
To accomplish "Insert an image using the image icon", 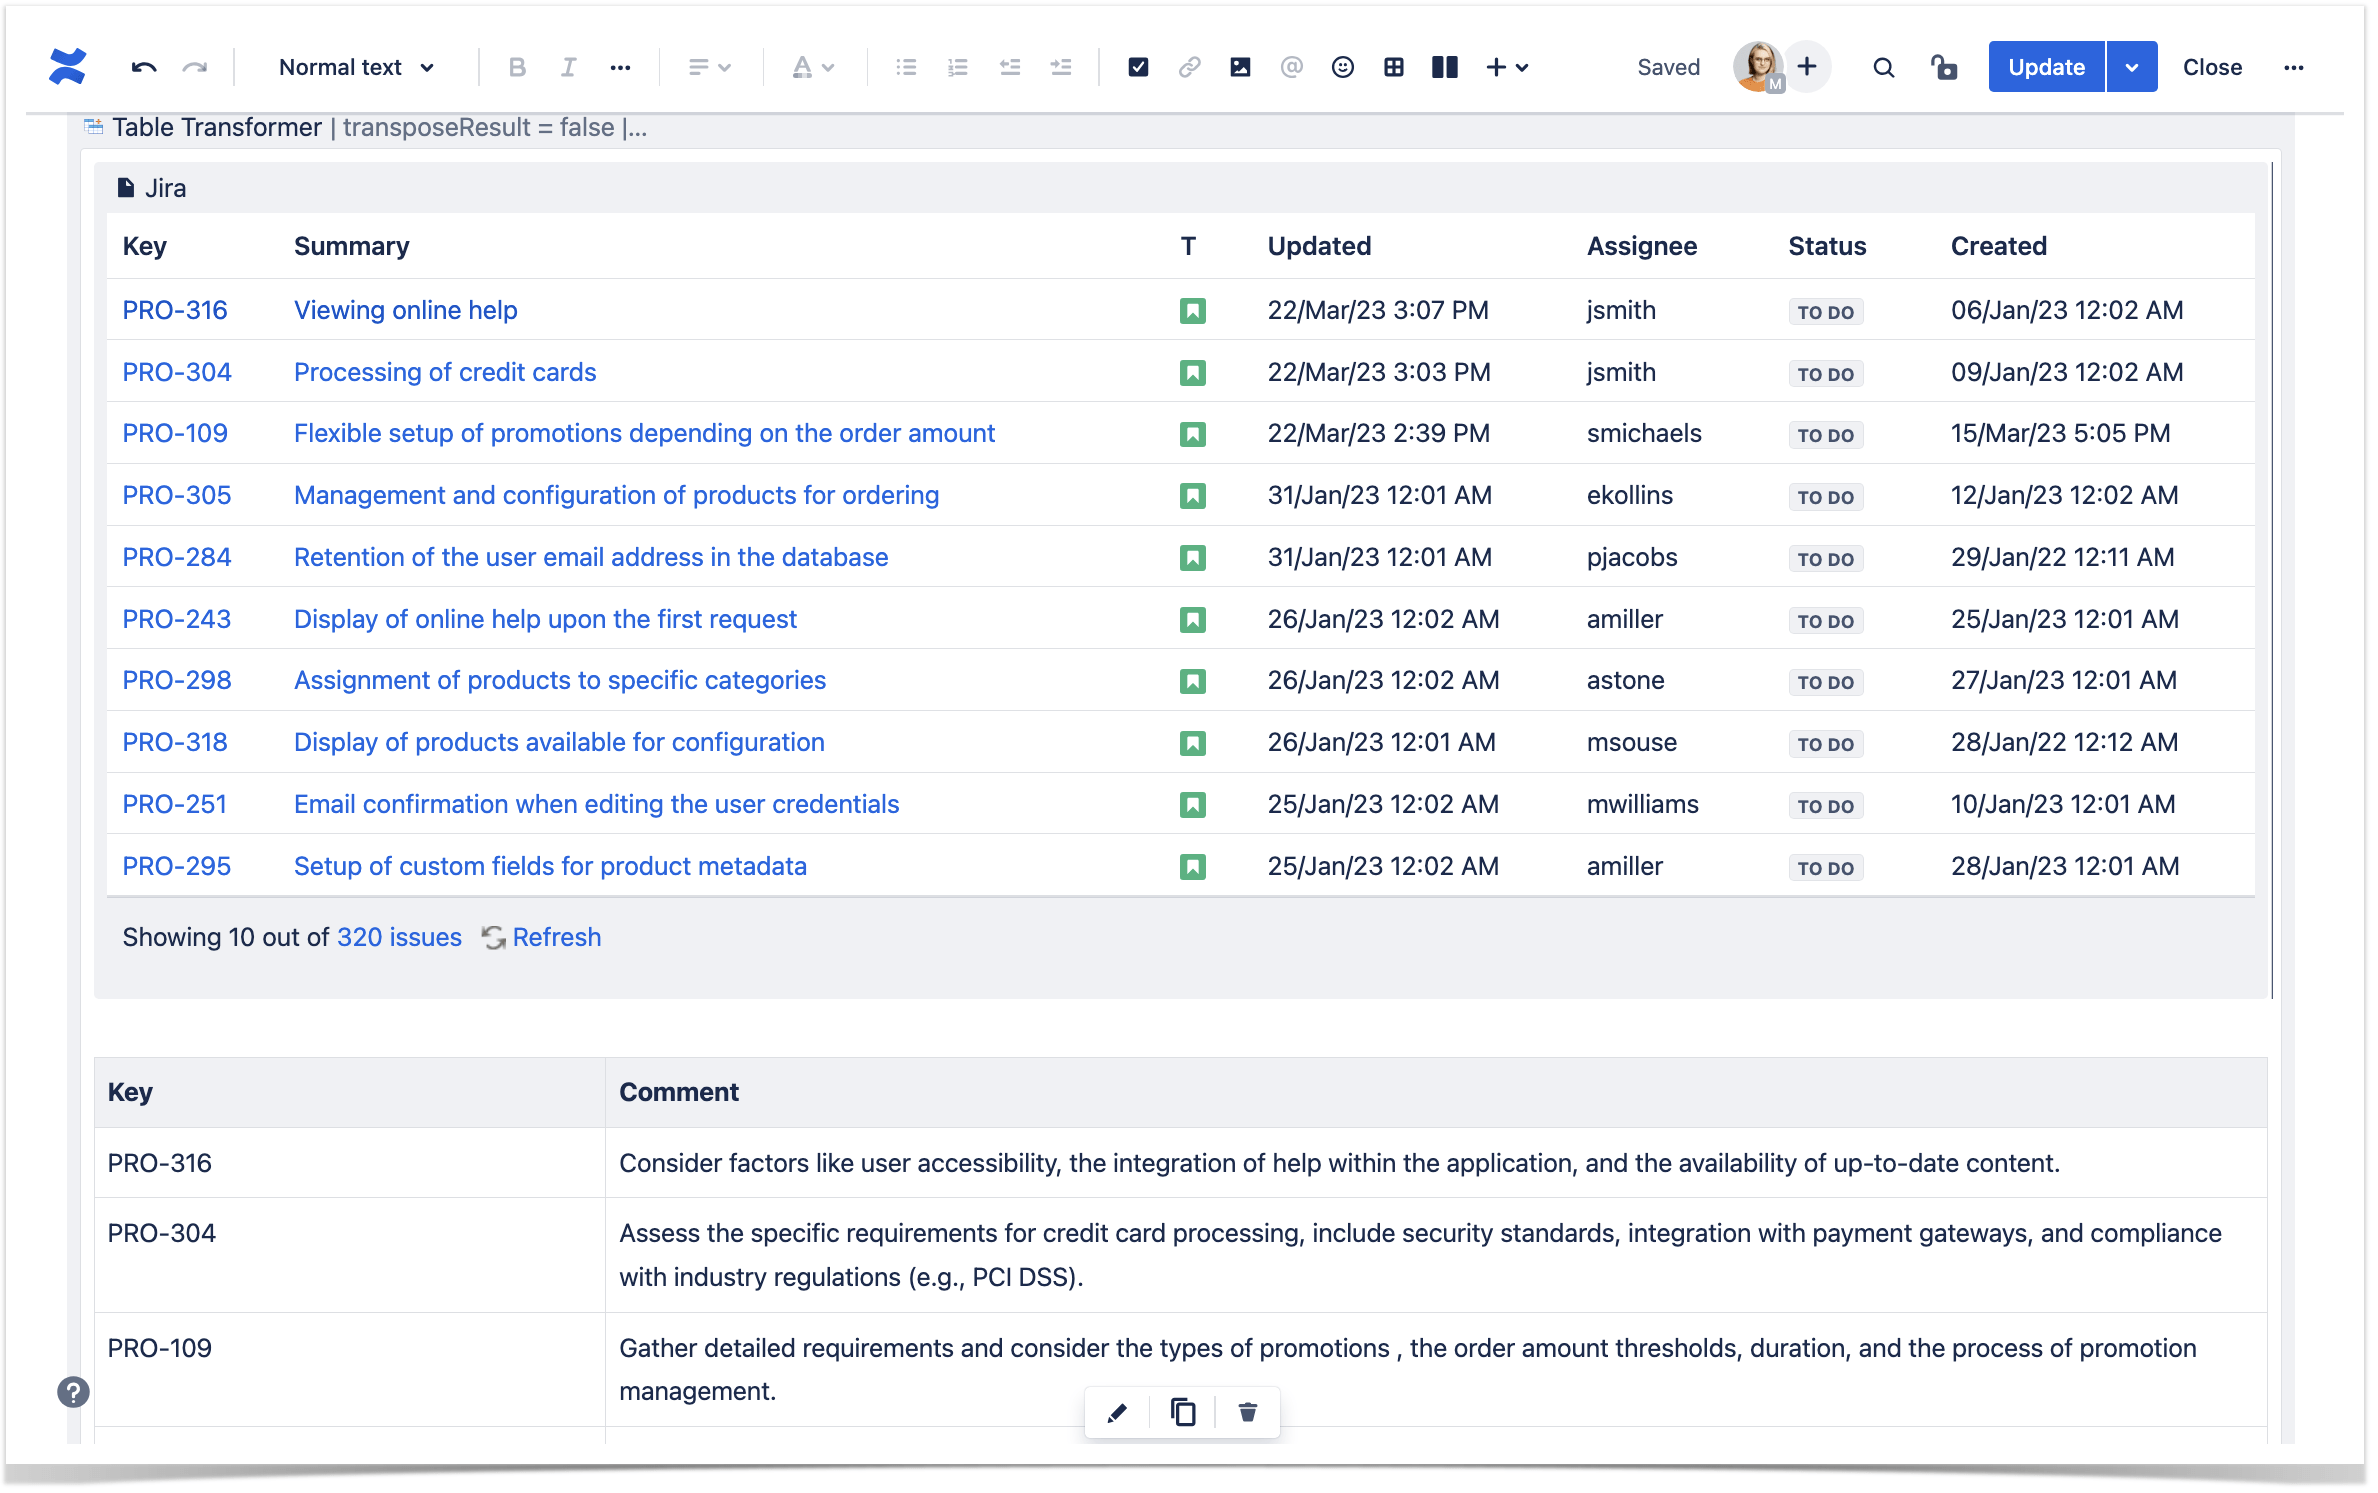I will [x=1241, y=67].
